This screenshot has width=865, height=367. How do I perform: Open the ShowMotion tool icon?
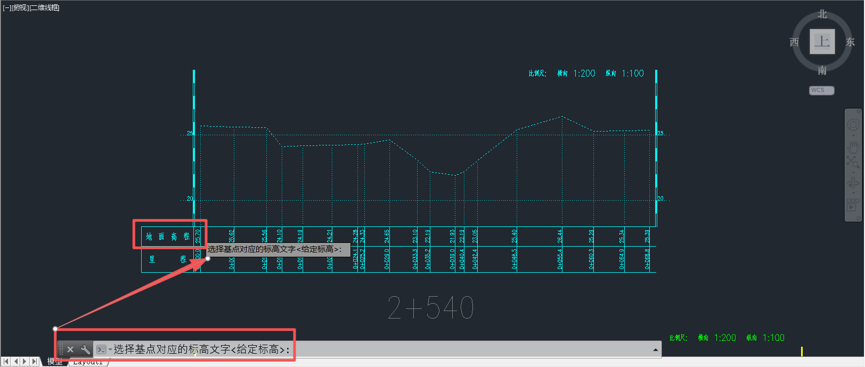click(854, 205)
